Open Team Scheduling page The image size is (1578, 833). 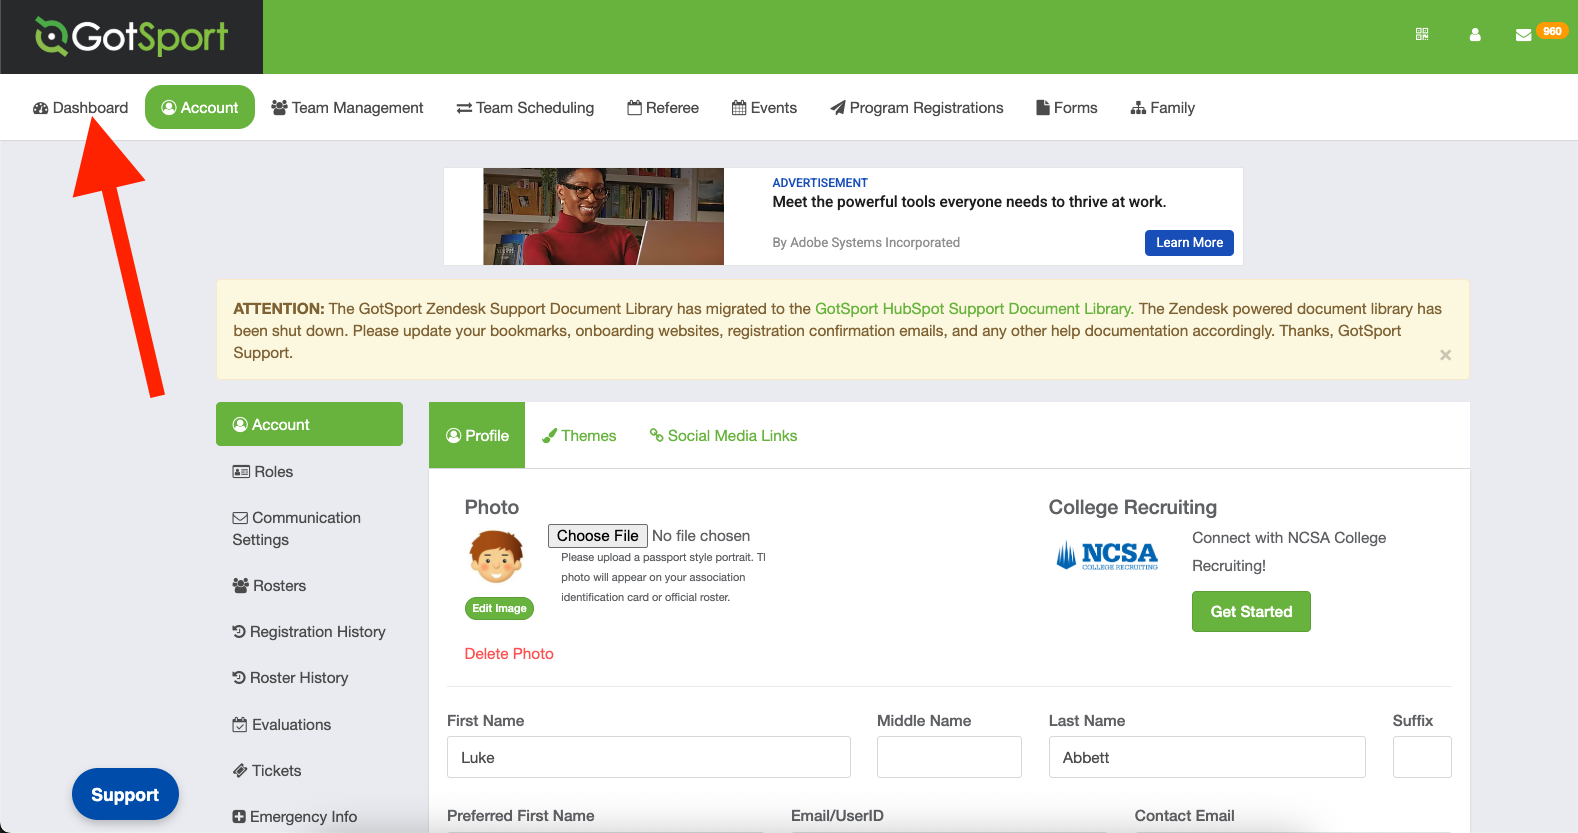click(x=525, y=108)
